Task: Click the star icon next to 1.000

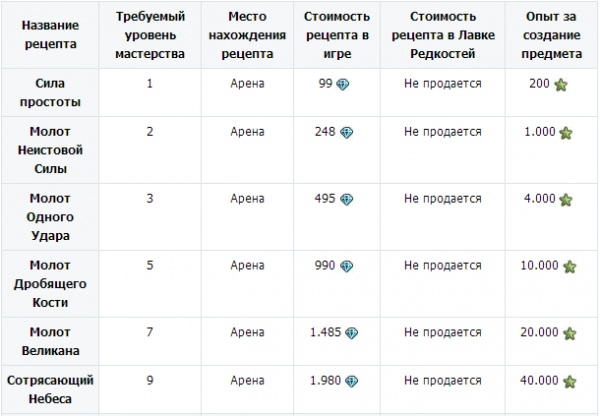Action: tap(566, 132)
